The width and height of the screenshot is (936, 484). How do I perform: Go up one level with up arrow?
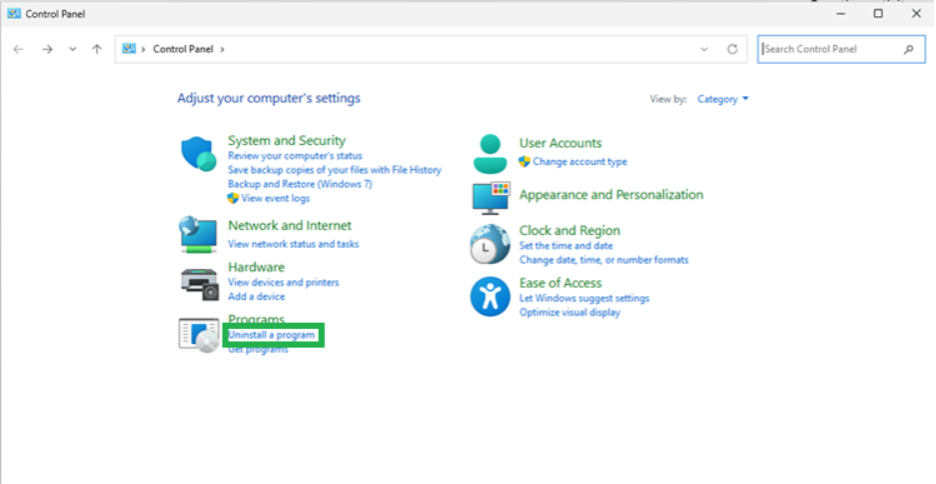[x=97, y=50]
